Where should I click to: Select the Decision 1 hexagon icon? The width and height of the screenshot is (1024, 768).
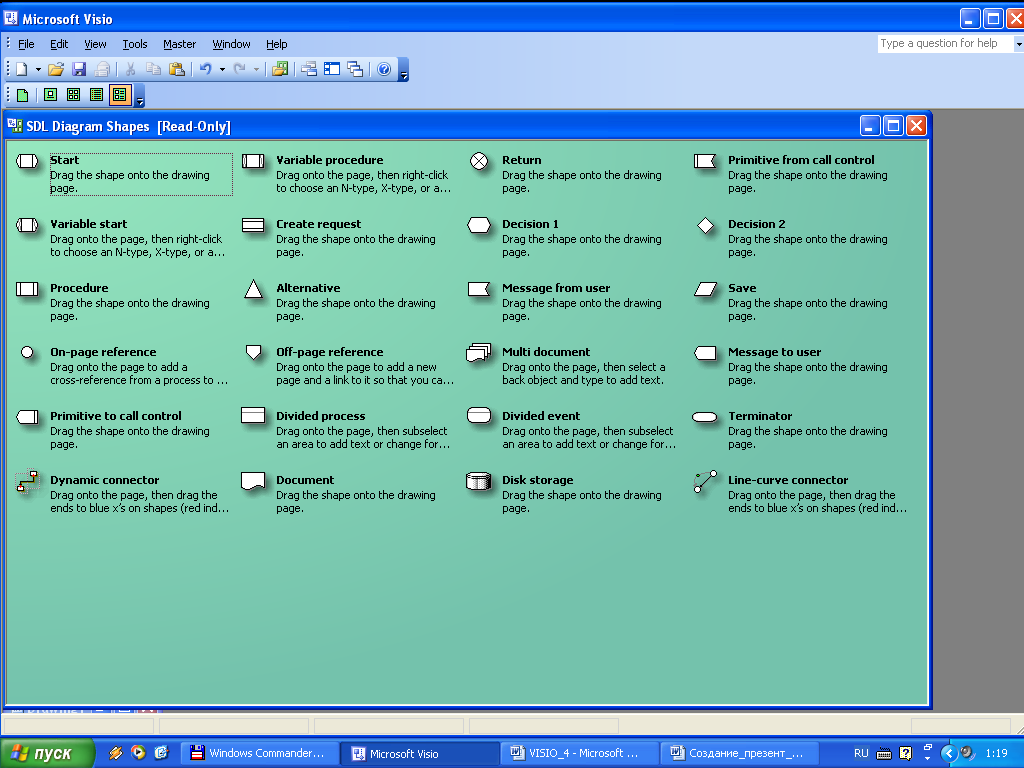click(x=479, y=225)
